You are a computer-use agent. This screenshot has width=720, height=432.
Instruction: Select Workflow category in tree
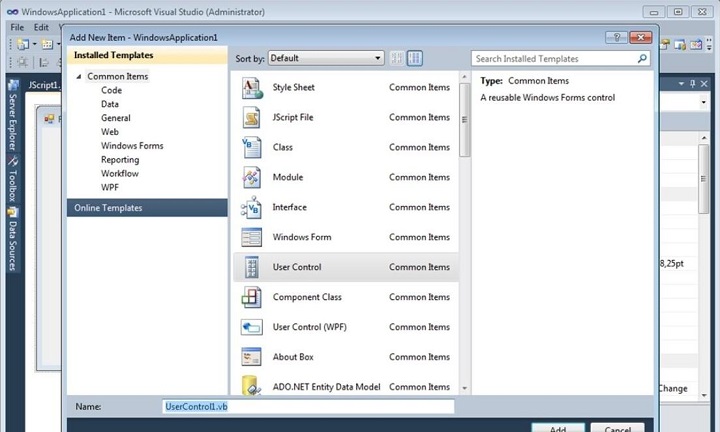coord(120,174)
